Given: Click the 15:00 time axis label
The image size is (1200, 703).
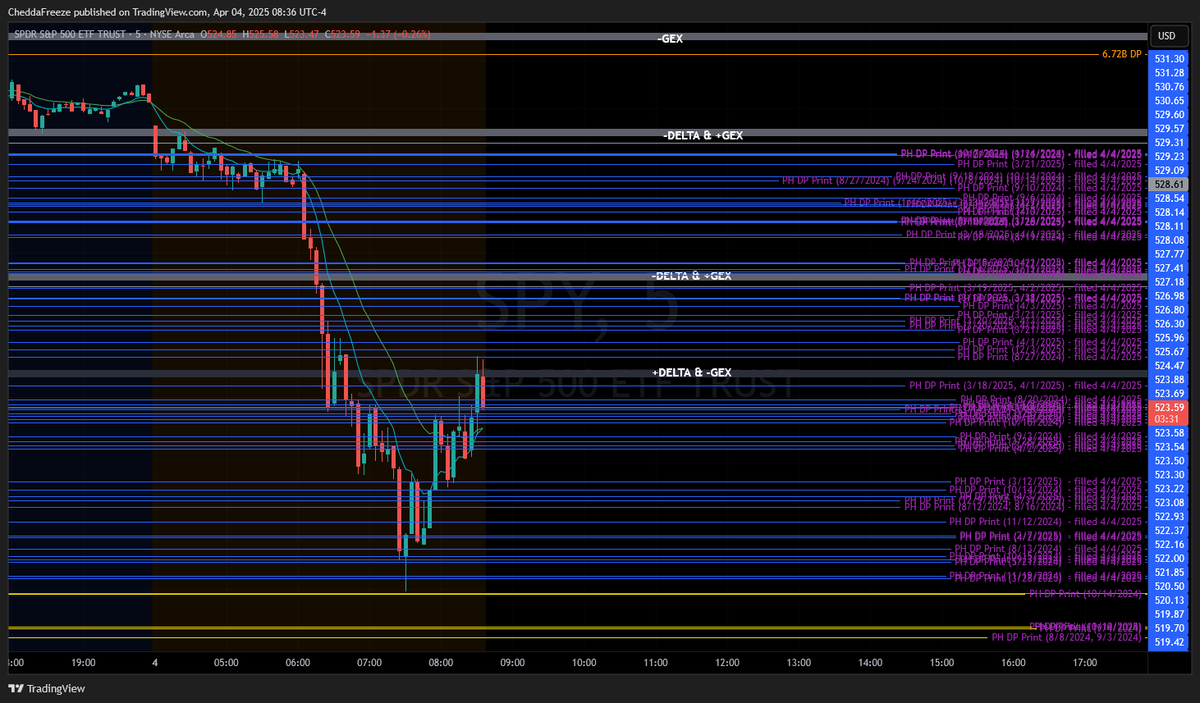Looking at the screenshot, I should click(x=942, y=662).
